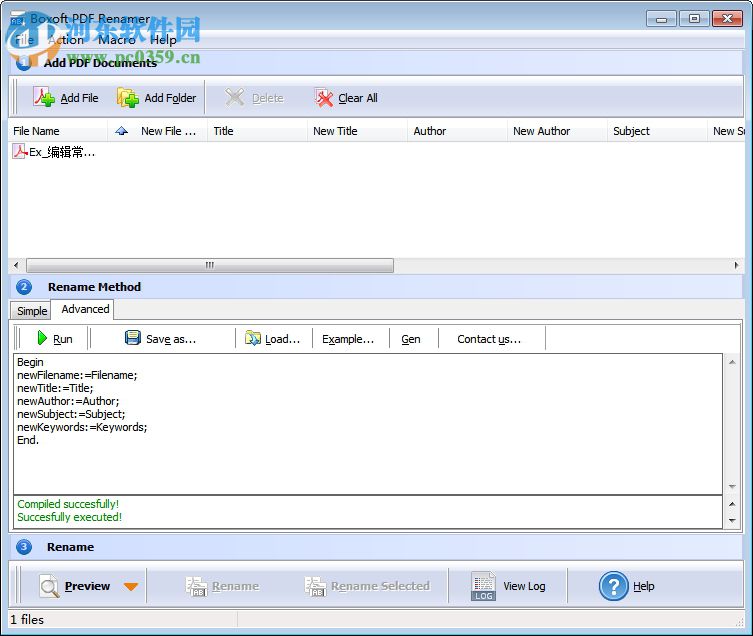Click the Subject column header
Screen dimensions: 753x636
(x=657, y=131)
